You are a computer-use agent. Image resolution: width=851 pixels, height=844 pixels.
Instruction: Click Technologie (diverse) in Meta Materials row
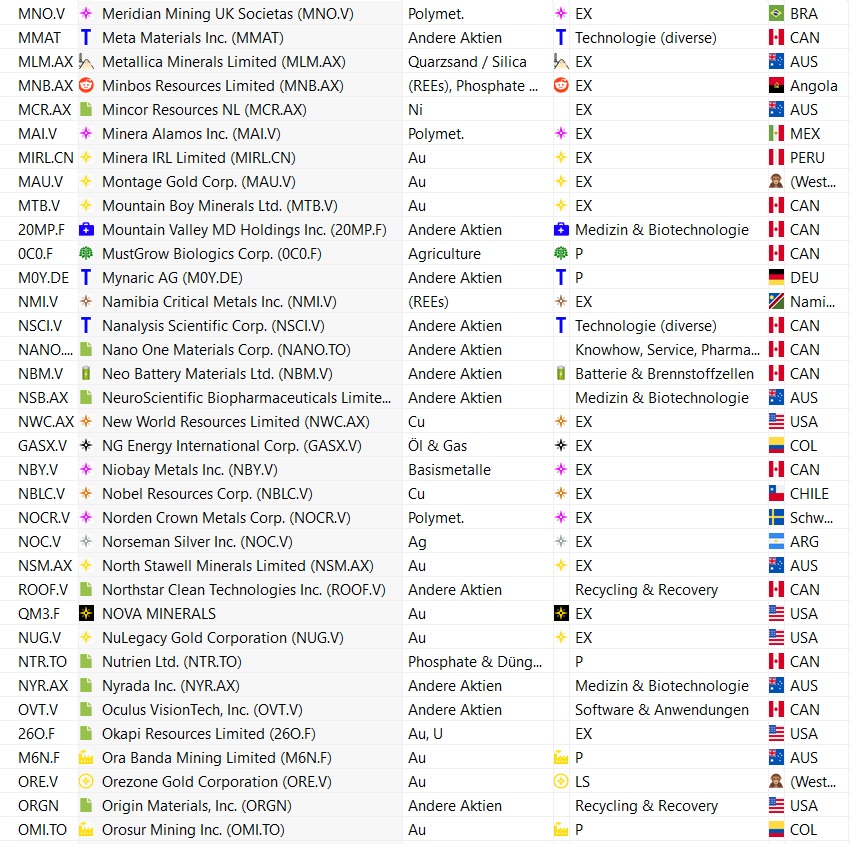(x=646, y=37)
